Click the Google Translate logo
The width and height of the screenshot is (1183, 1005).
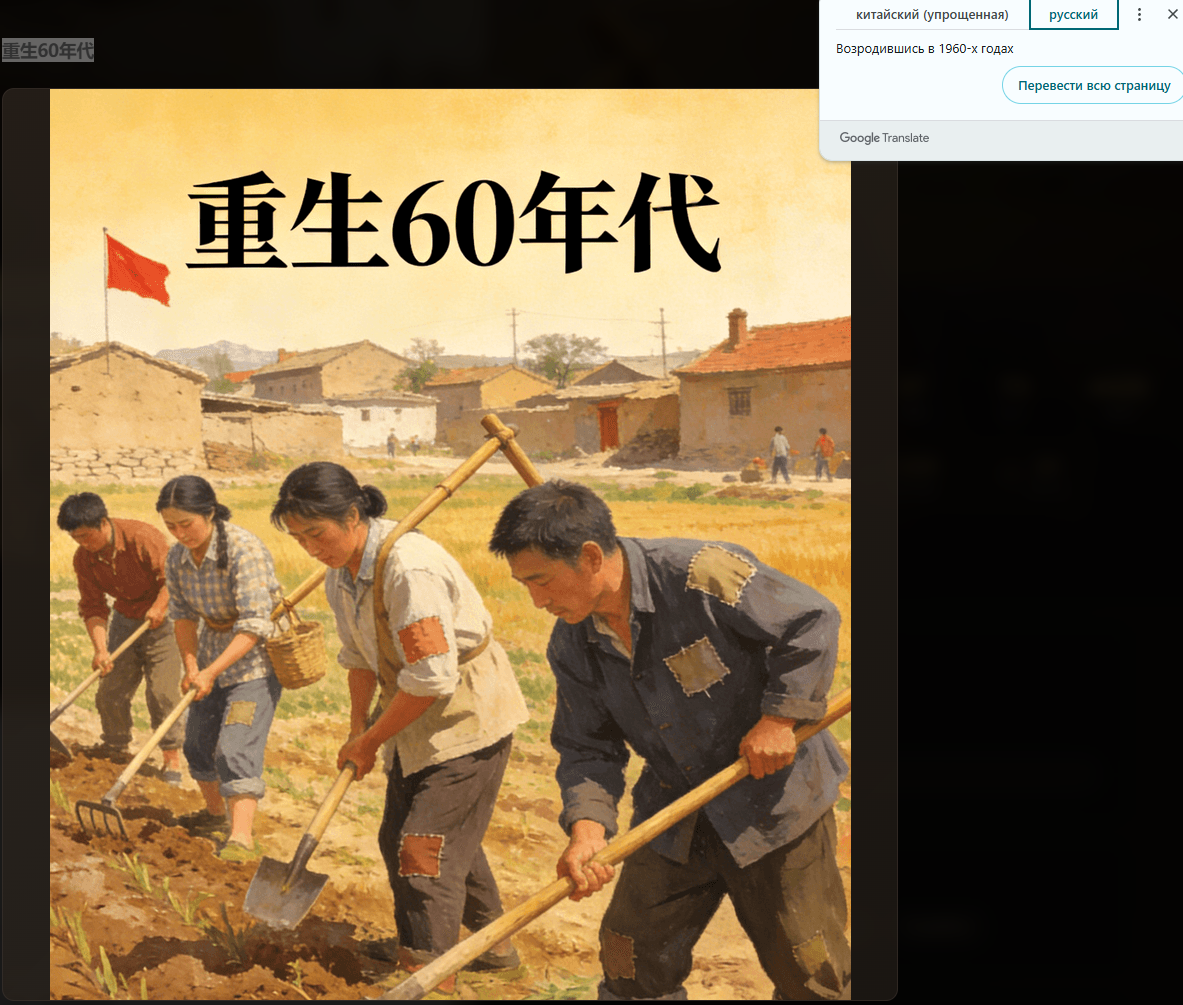[884, 138]
